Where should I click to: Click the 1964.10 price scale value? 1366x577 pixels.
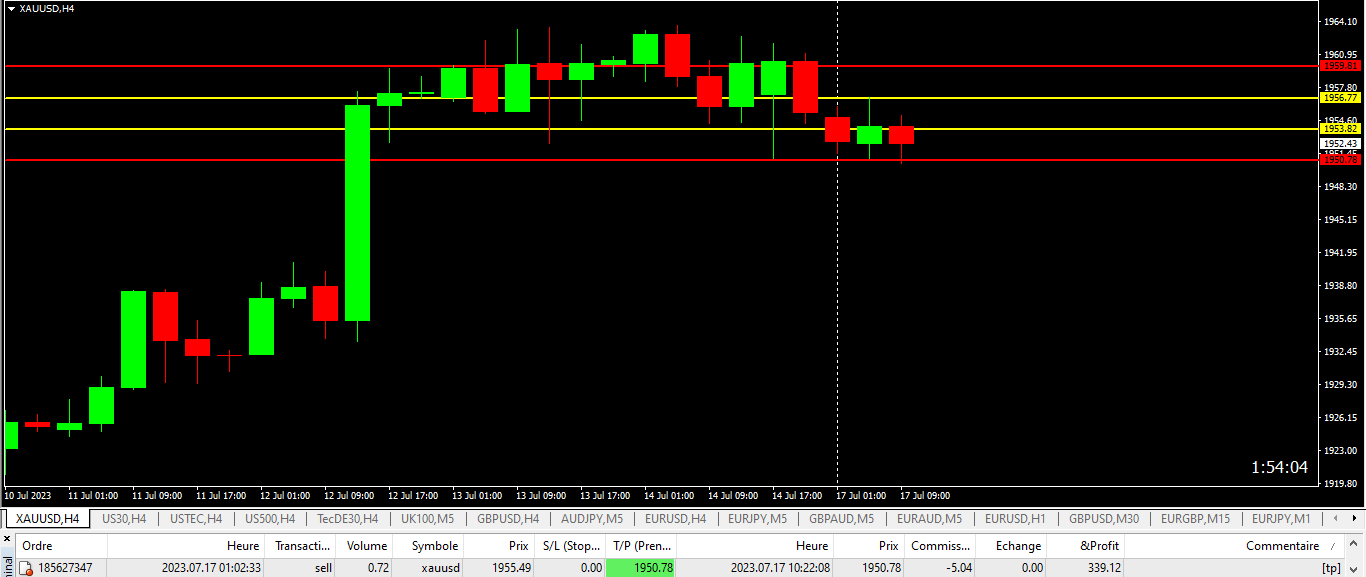click(1340, 21)
